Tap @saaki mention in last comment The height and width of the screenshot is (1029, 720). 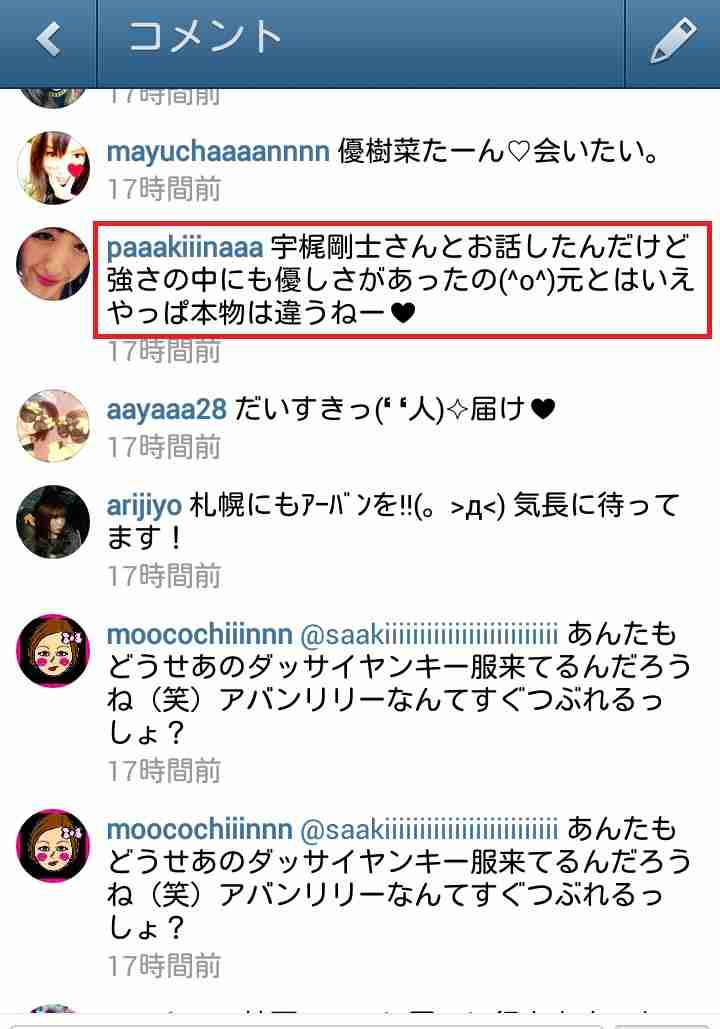point(429,830)
